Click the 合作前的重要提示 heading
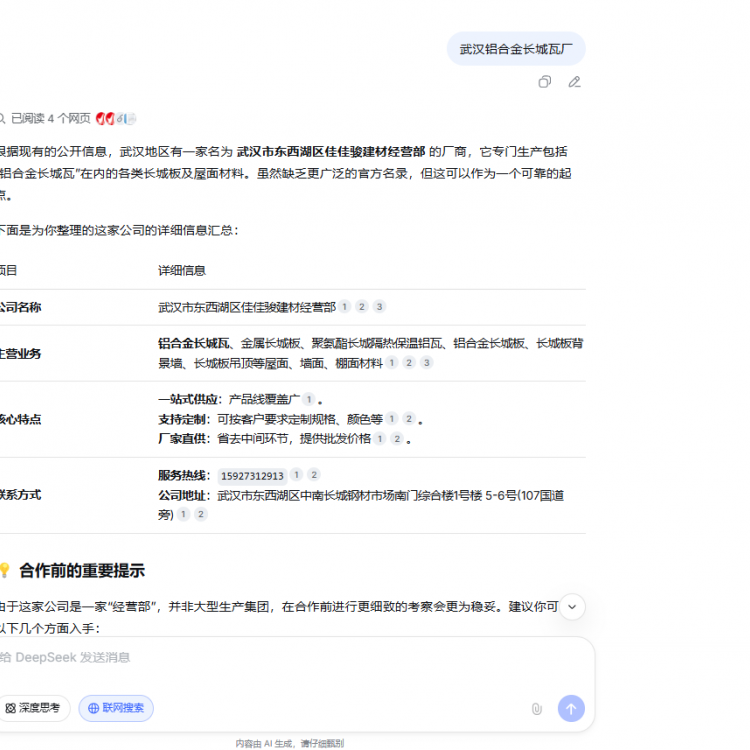 [x=81, y=570]
